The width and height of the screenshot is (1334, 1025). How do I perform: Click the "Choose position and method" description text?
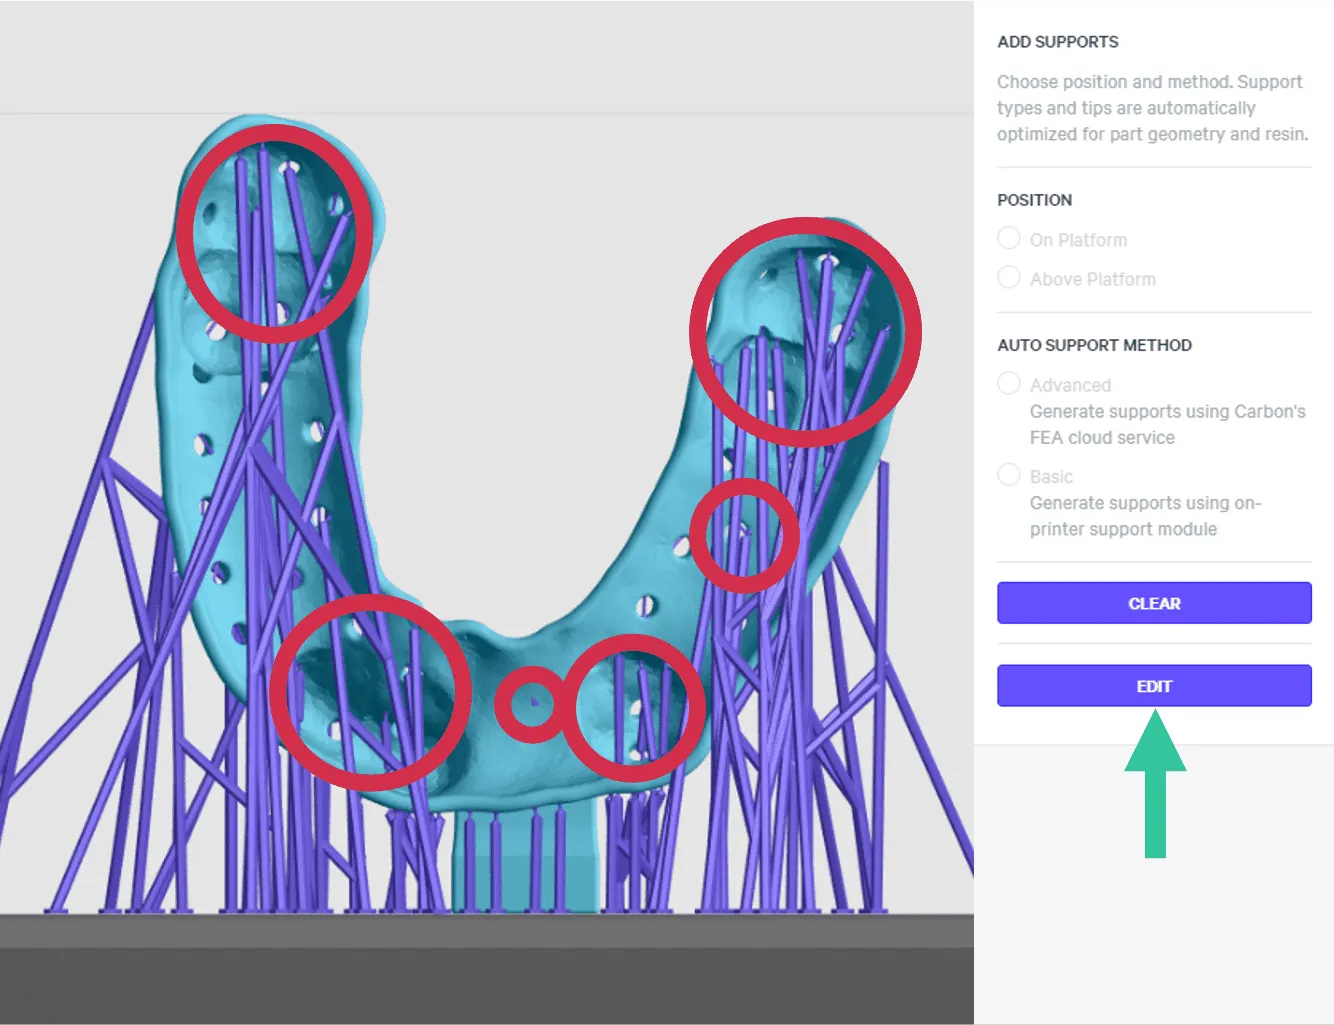pos(1152,108)
